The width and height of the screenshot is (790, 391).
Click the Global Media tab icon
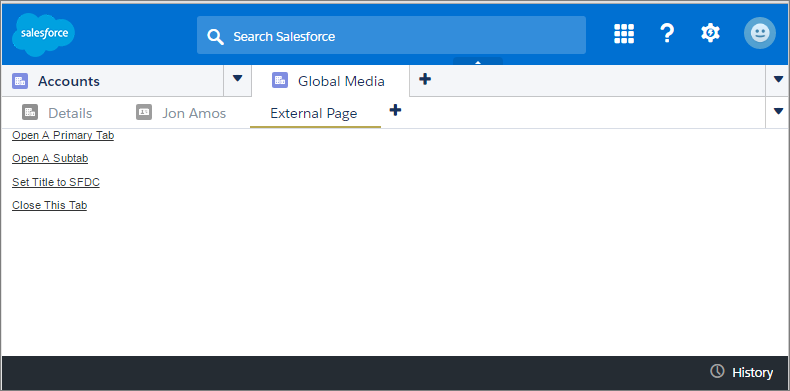tap(280, 80)
